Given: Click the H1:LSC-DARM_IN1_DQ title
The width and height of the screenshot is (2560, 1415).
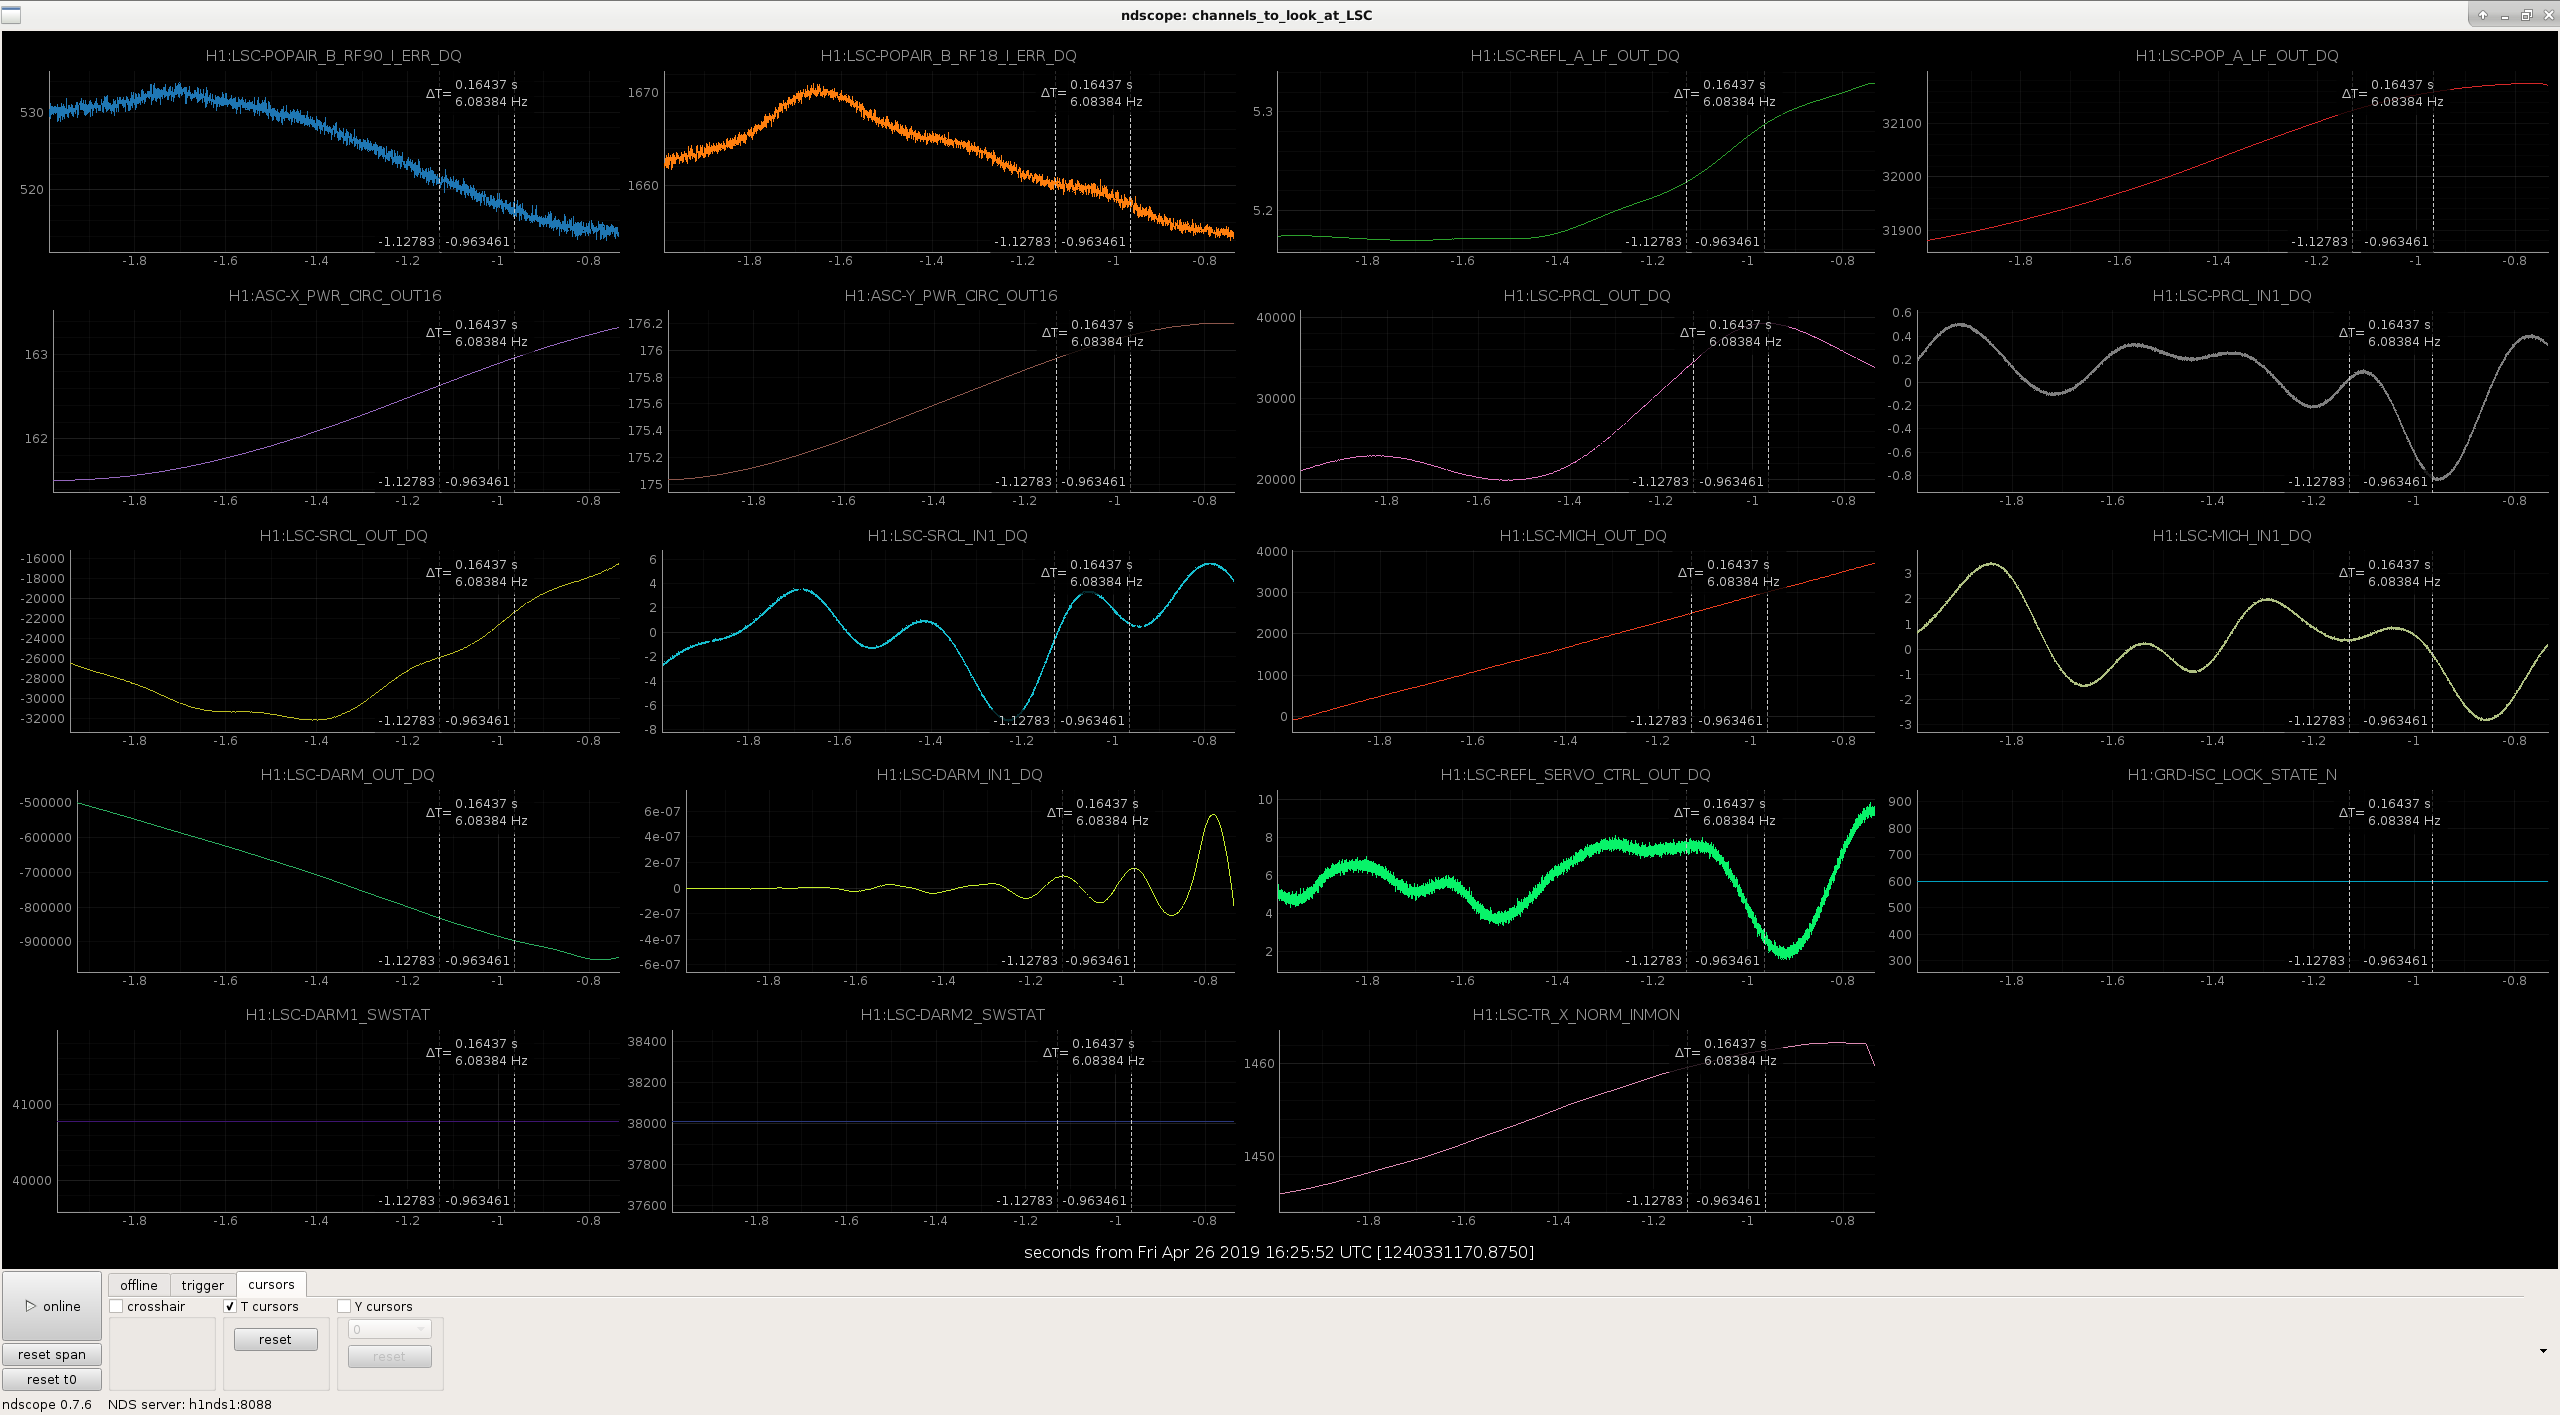Looking at the screenshot, I should coord(960,775).
